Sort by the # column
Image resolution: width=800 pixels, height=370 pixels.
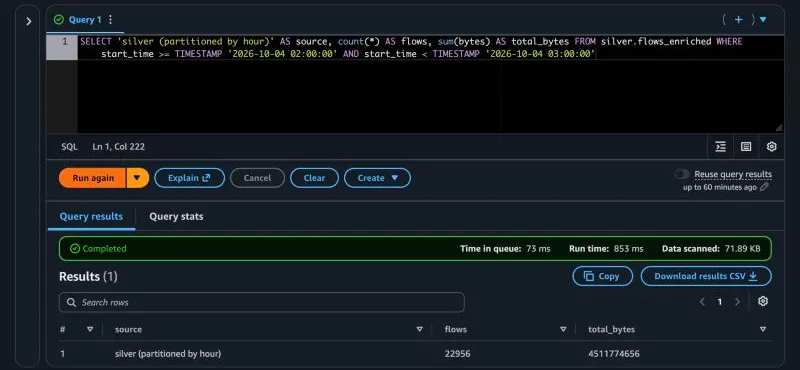click(x=90, y=329)
